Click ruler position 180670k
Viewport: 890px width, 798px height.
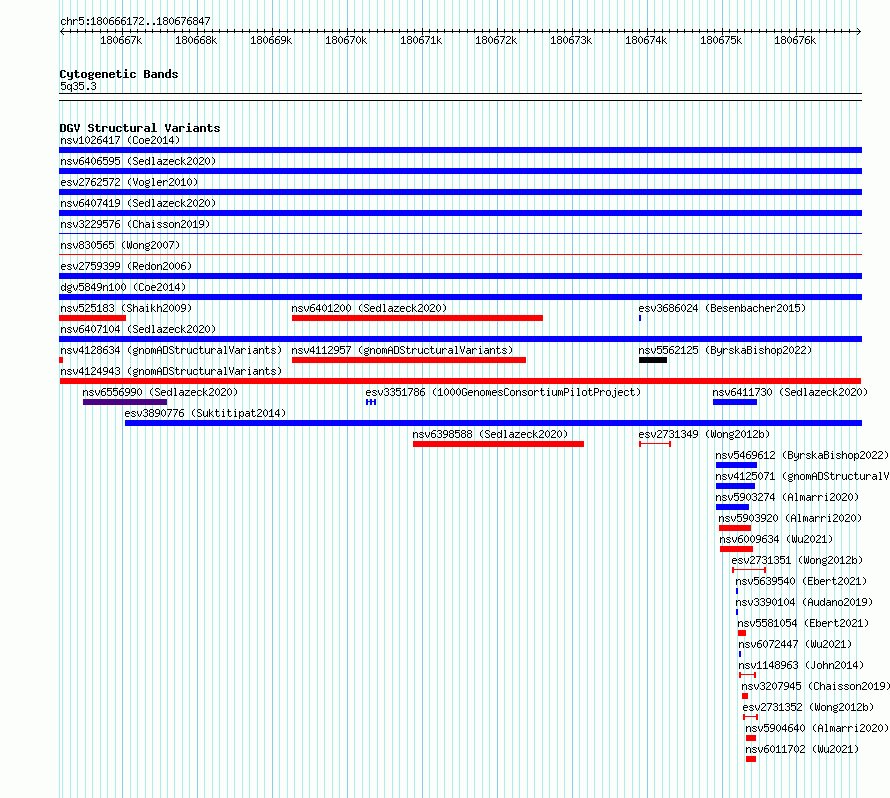346,40
